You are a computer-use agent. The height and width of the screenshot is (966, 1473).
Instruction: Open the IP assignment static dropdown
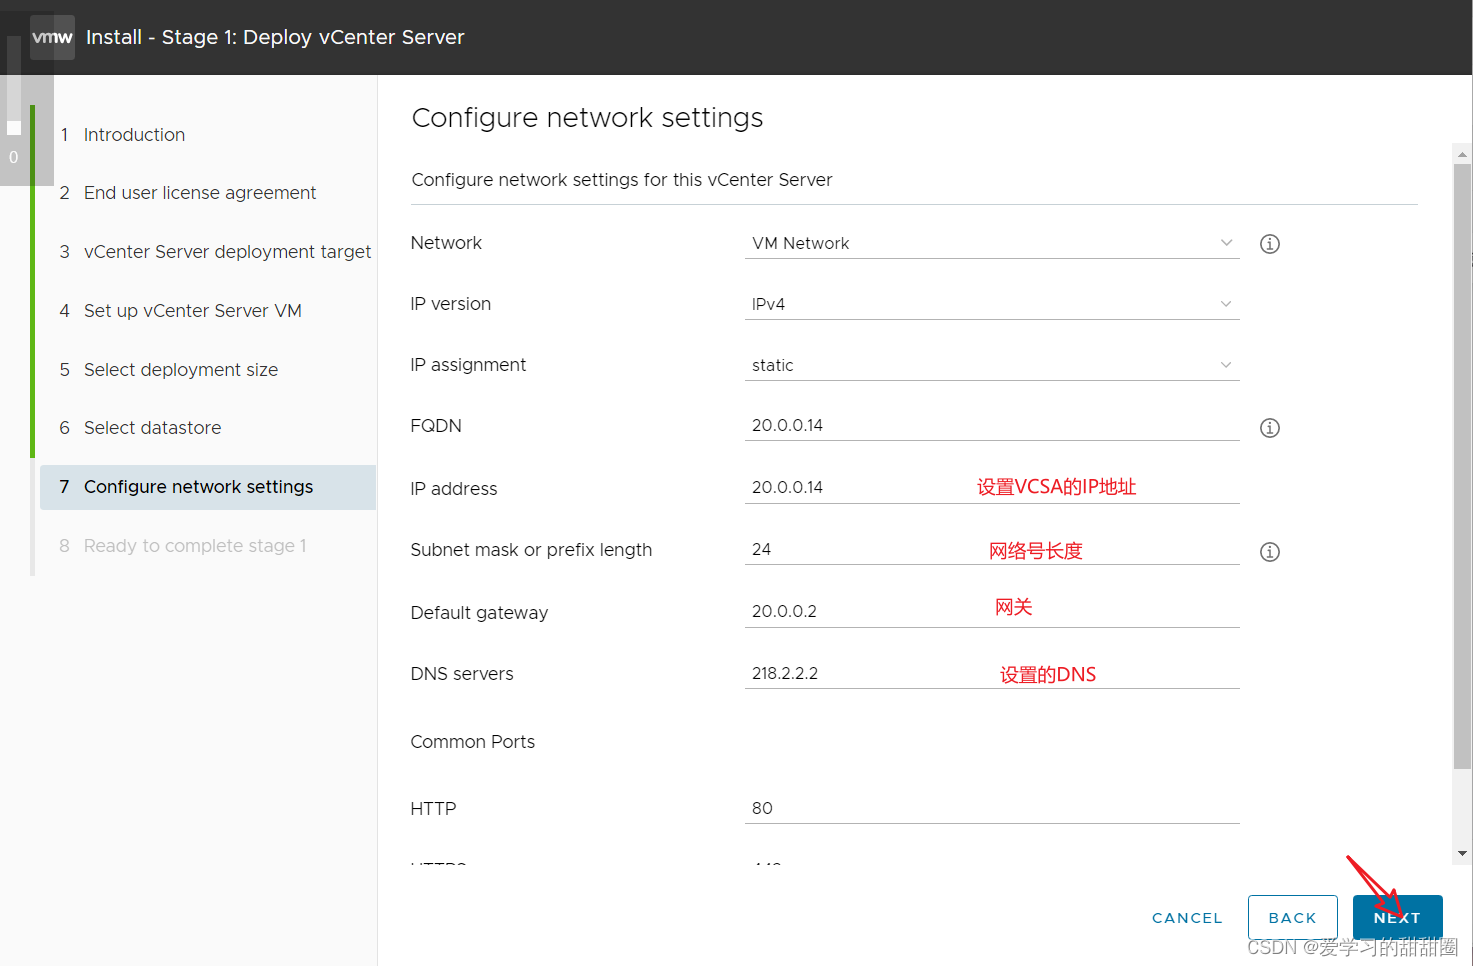click(992, 365)
